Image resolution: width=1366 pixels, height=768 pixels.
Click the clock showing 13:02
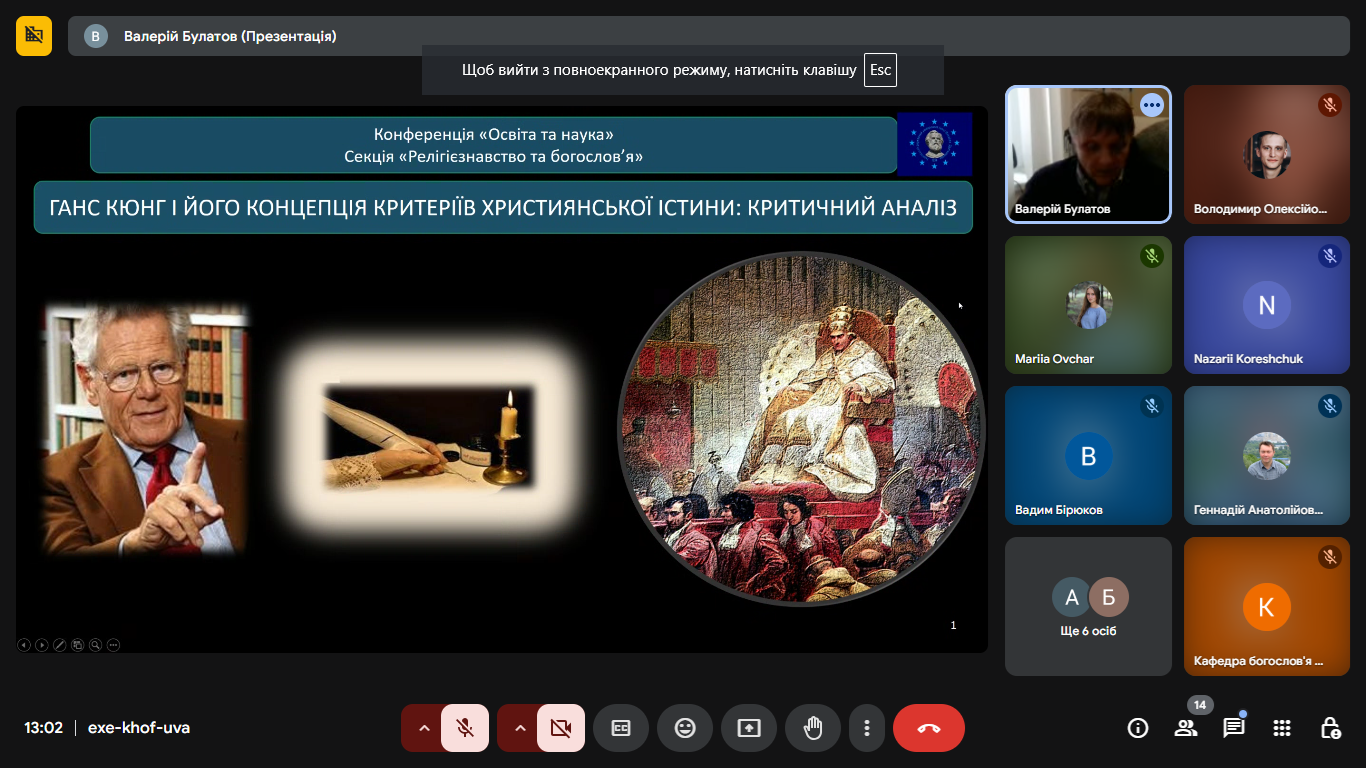tap(44, 728)
